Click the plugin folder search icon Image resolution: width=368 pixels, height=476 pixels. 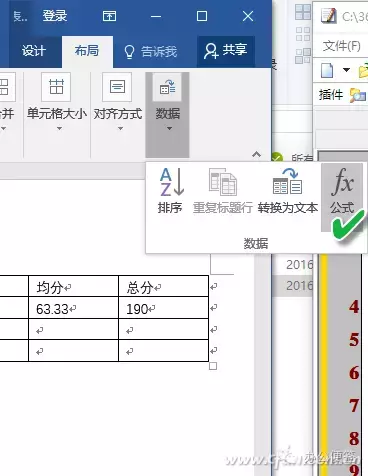tap(357, 95)
